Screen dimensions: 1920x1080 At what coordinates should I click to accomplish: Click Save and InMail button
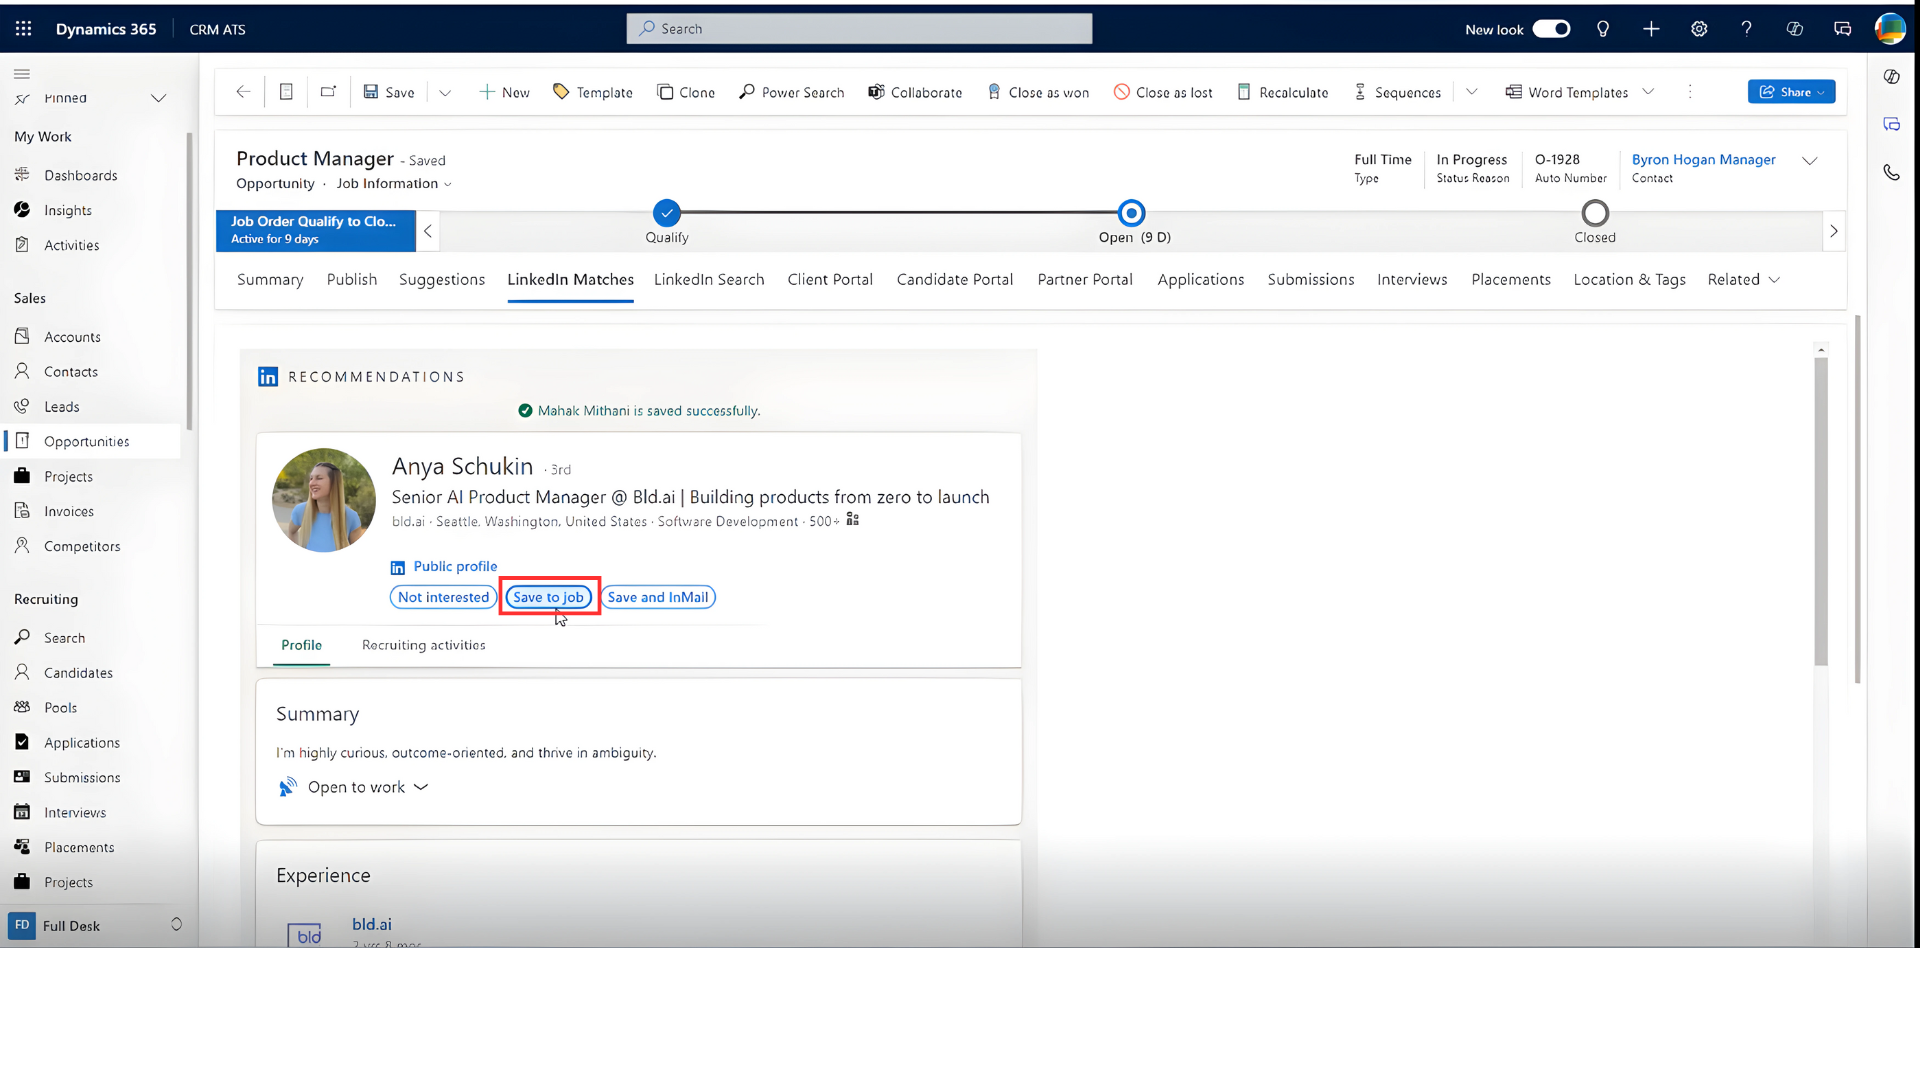(658, 598)
